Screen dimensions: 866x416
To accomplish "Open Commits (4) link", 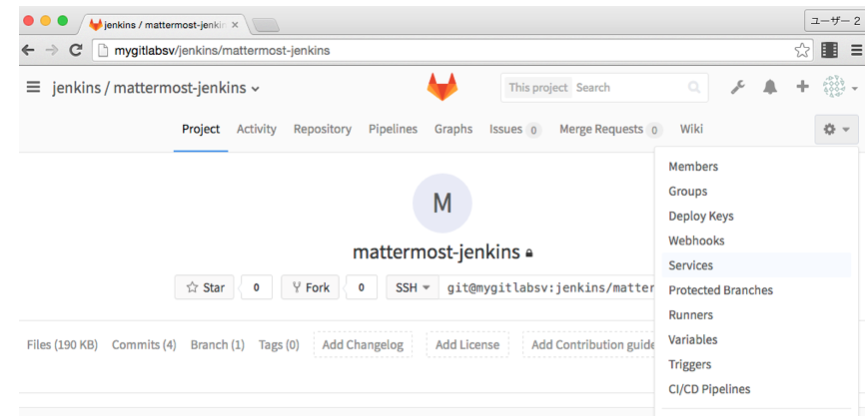I will (144, 345).
